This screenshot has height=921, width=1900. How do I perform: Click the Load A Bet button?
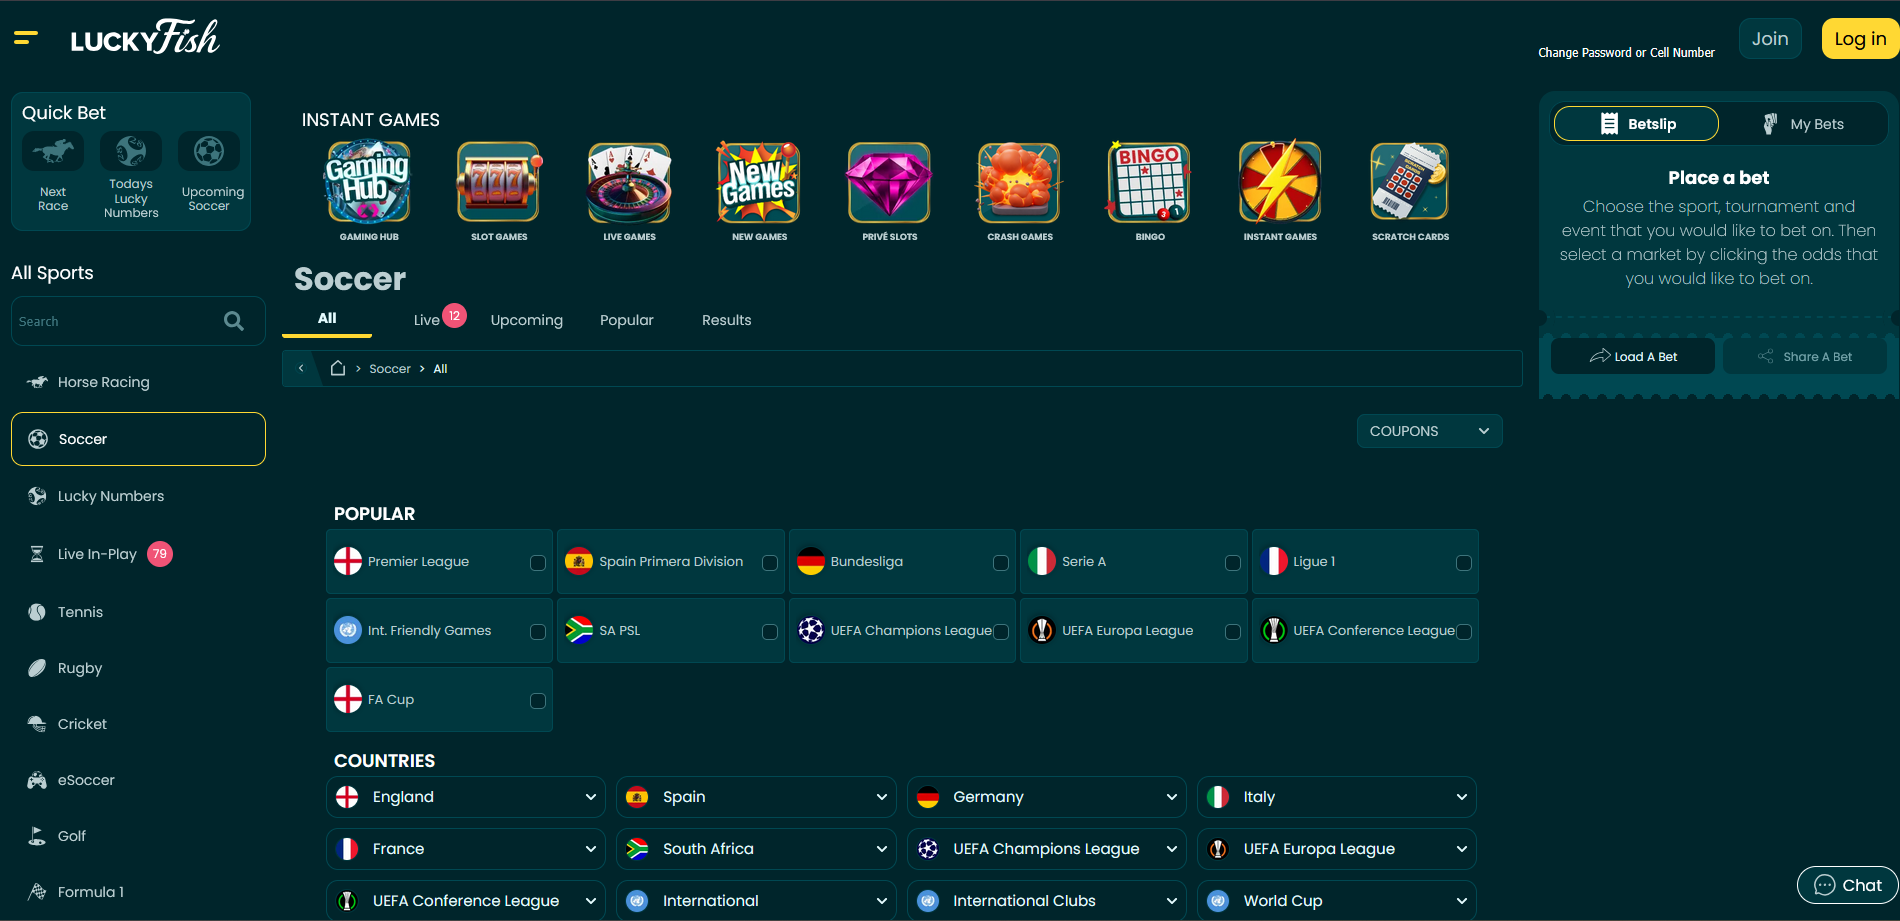pyautogui.click(x=1633, y=357)
